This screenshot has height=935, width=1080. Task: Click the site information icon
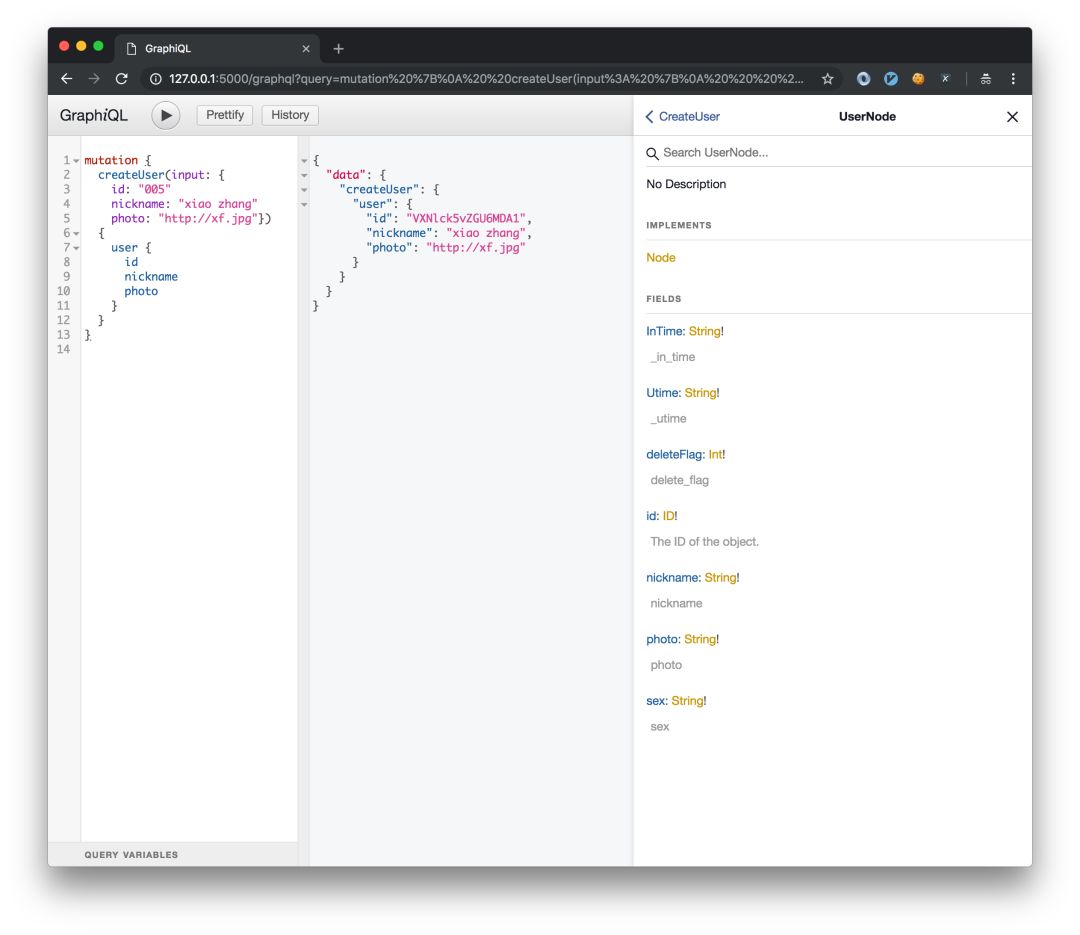tap(156, 79)
